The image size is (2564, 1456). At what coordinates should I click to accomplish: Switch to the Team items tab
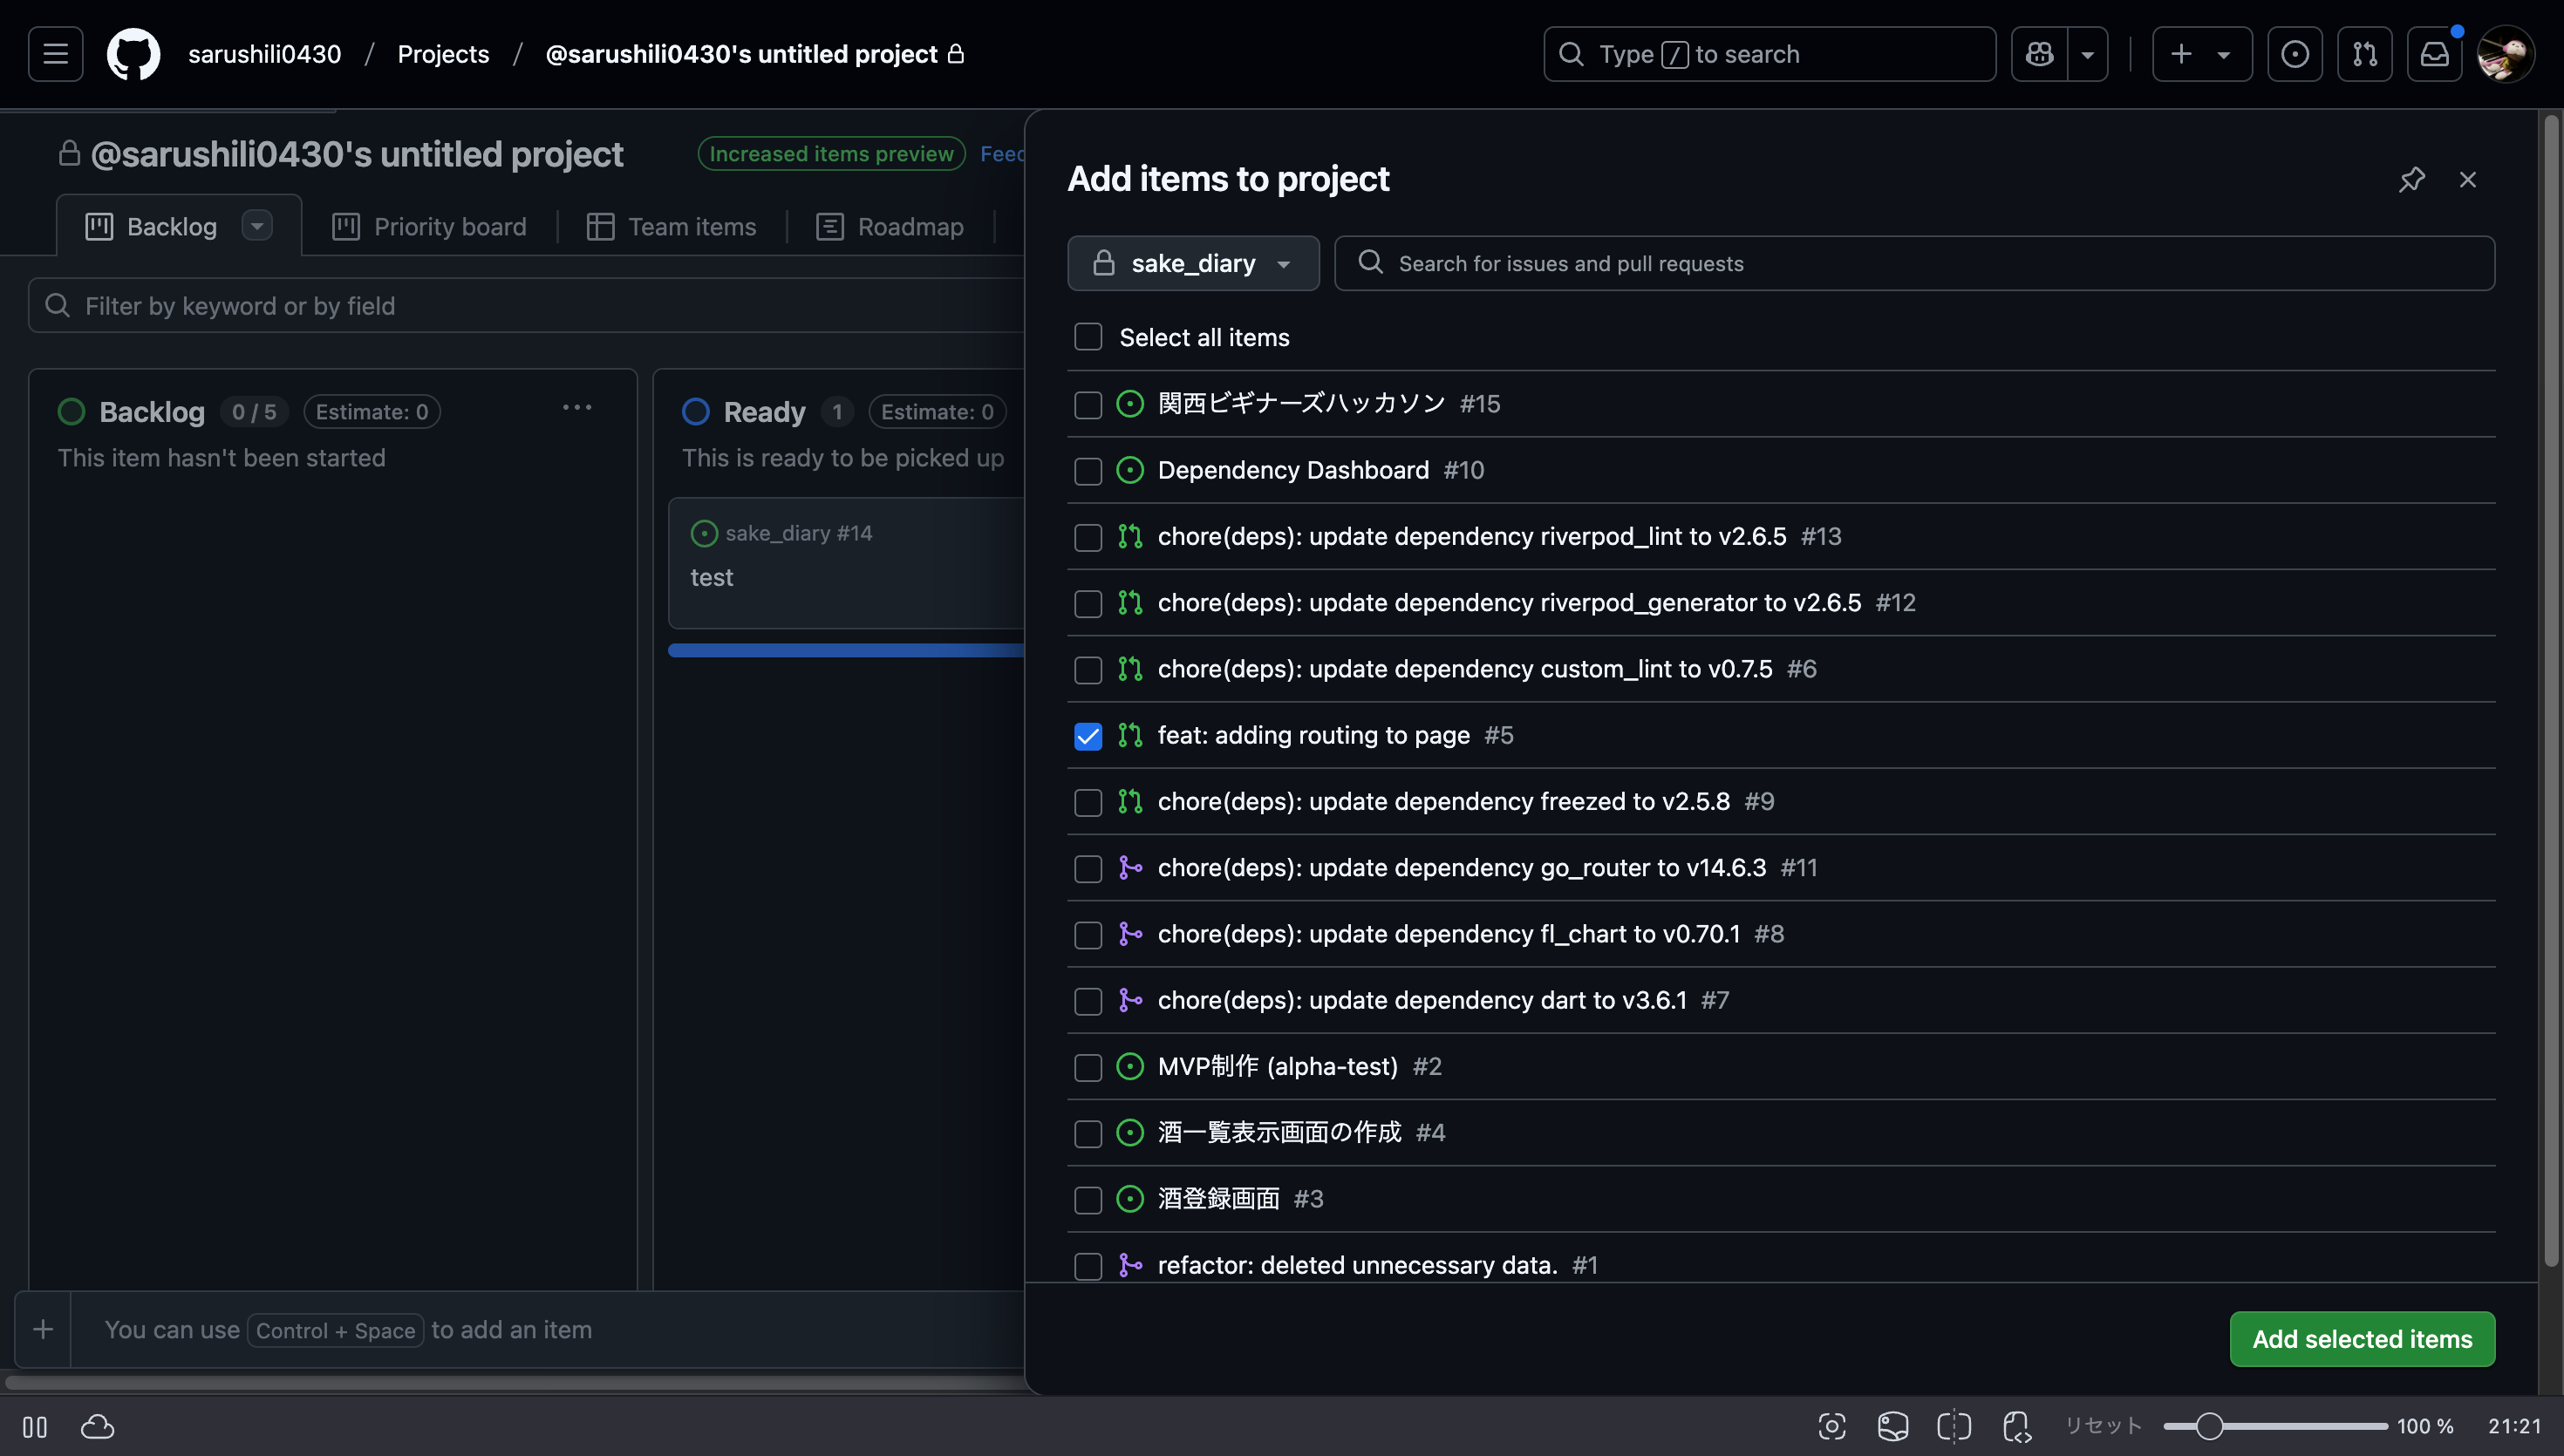click(672, 227)
